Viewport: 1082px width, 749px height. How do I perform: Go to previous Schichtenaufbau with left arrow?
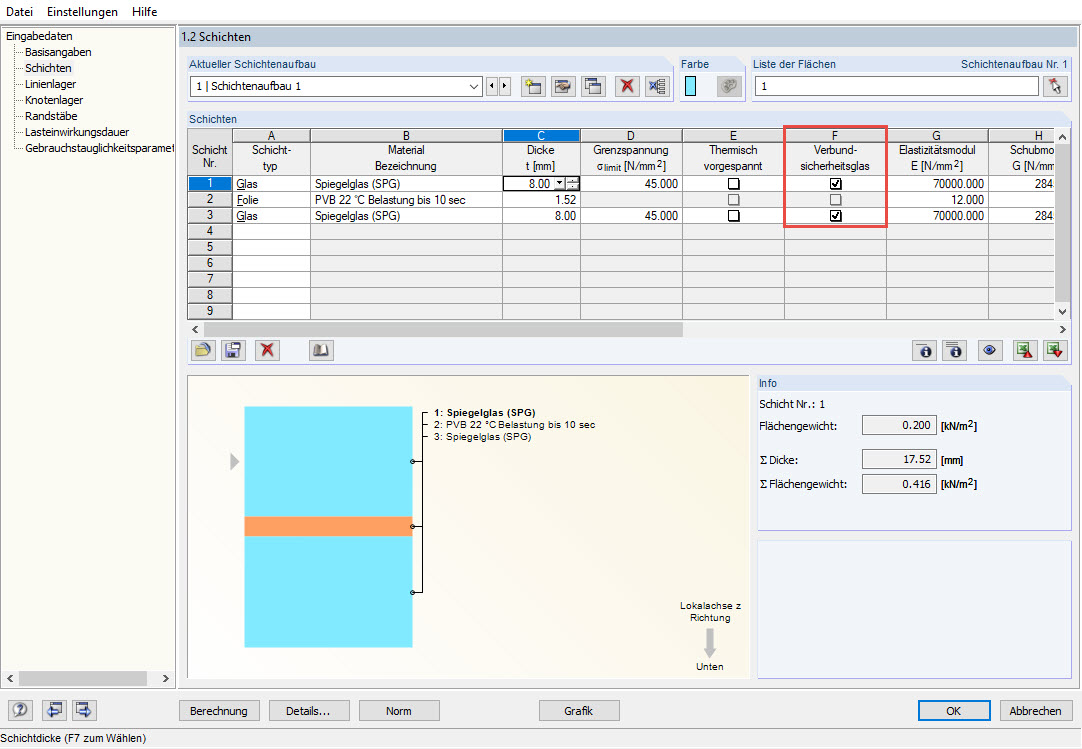[491, 86]
